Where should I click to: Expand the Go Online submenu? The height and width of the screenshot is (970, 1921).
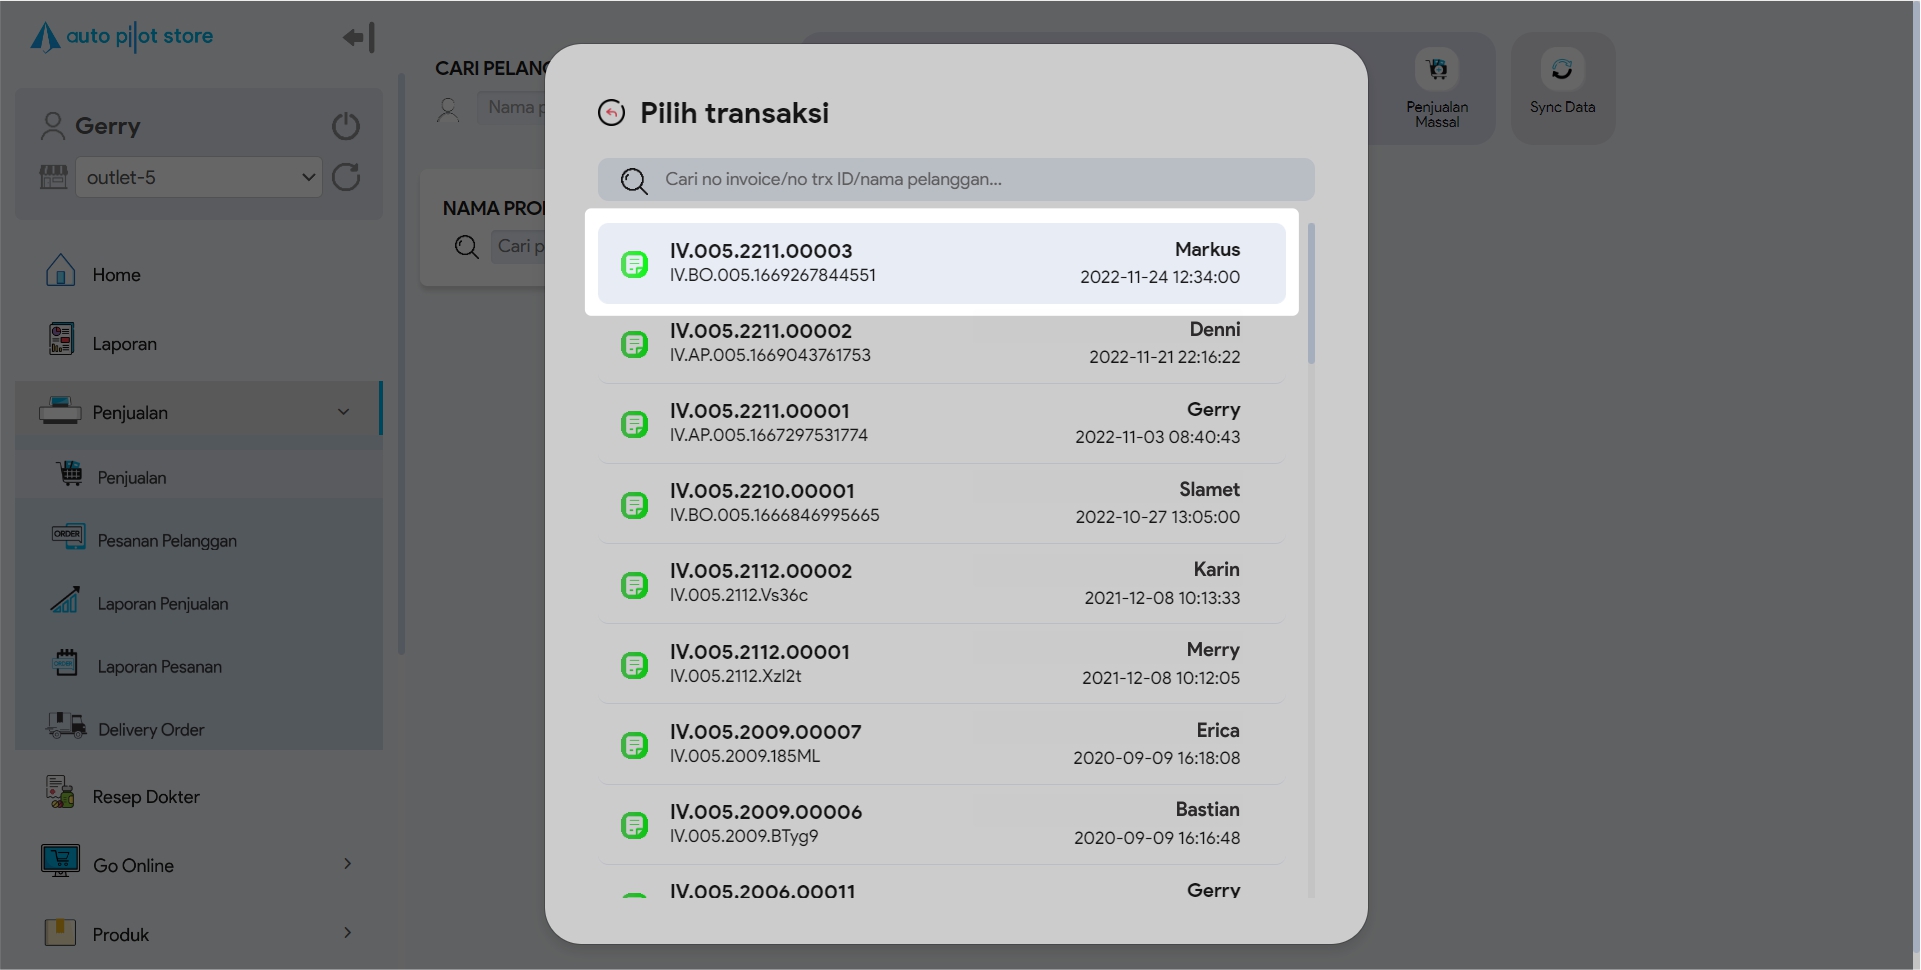click(347, 864)
